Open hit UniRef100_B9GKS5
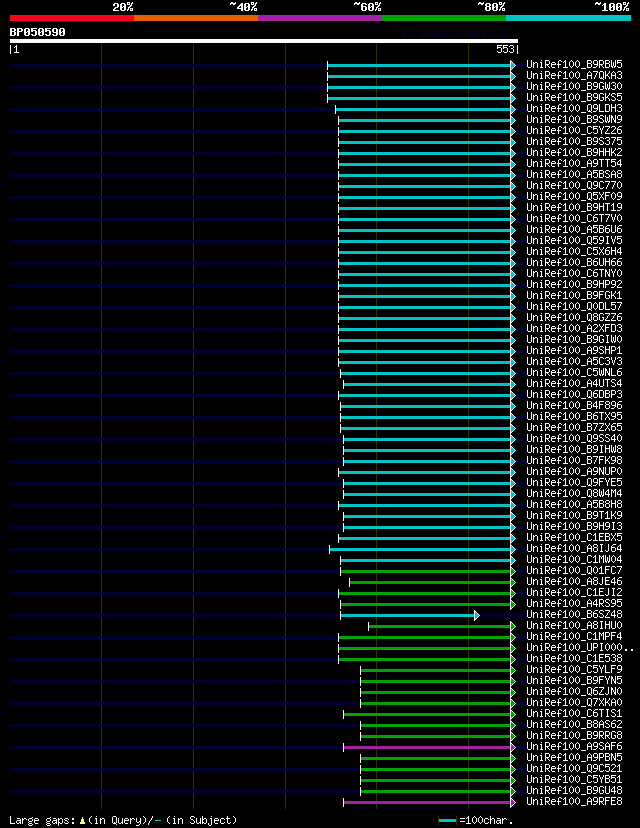Image resolution: width=640 pixels, height=828 pixels. pos(574,97)
